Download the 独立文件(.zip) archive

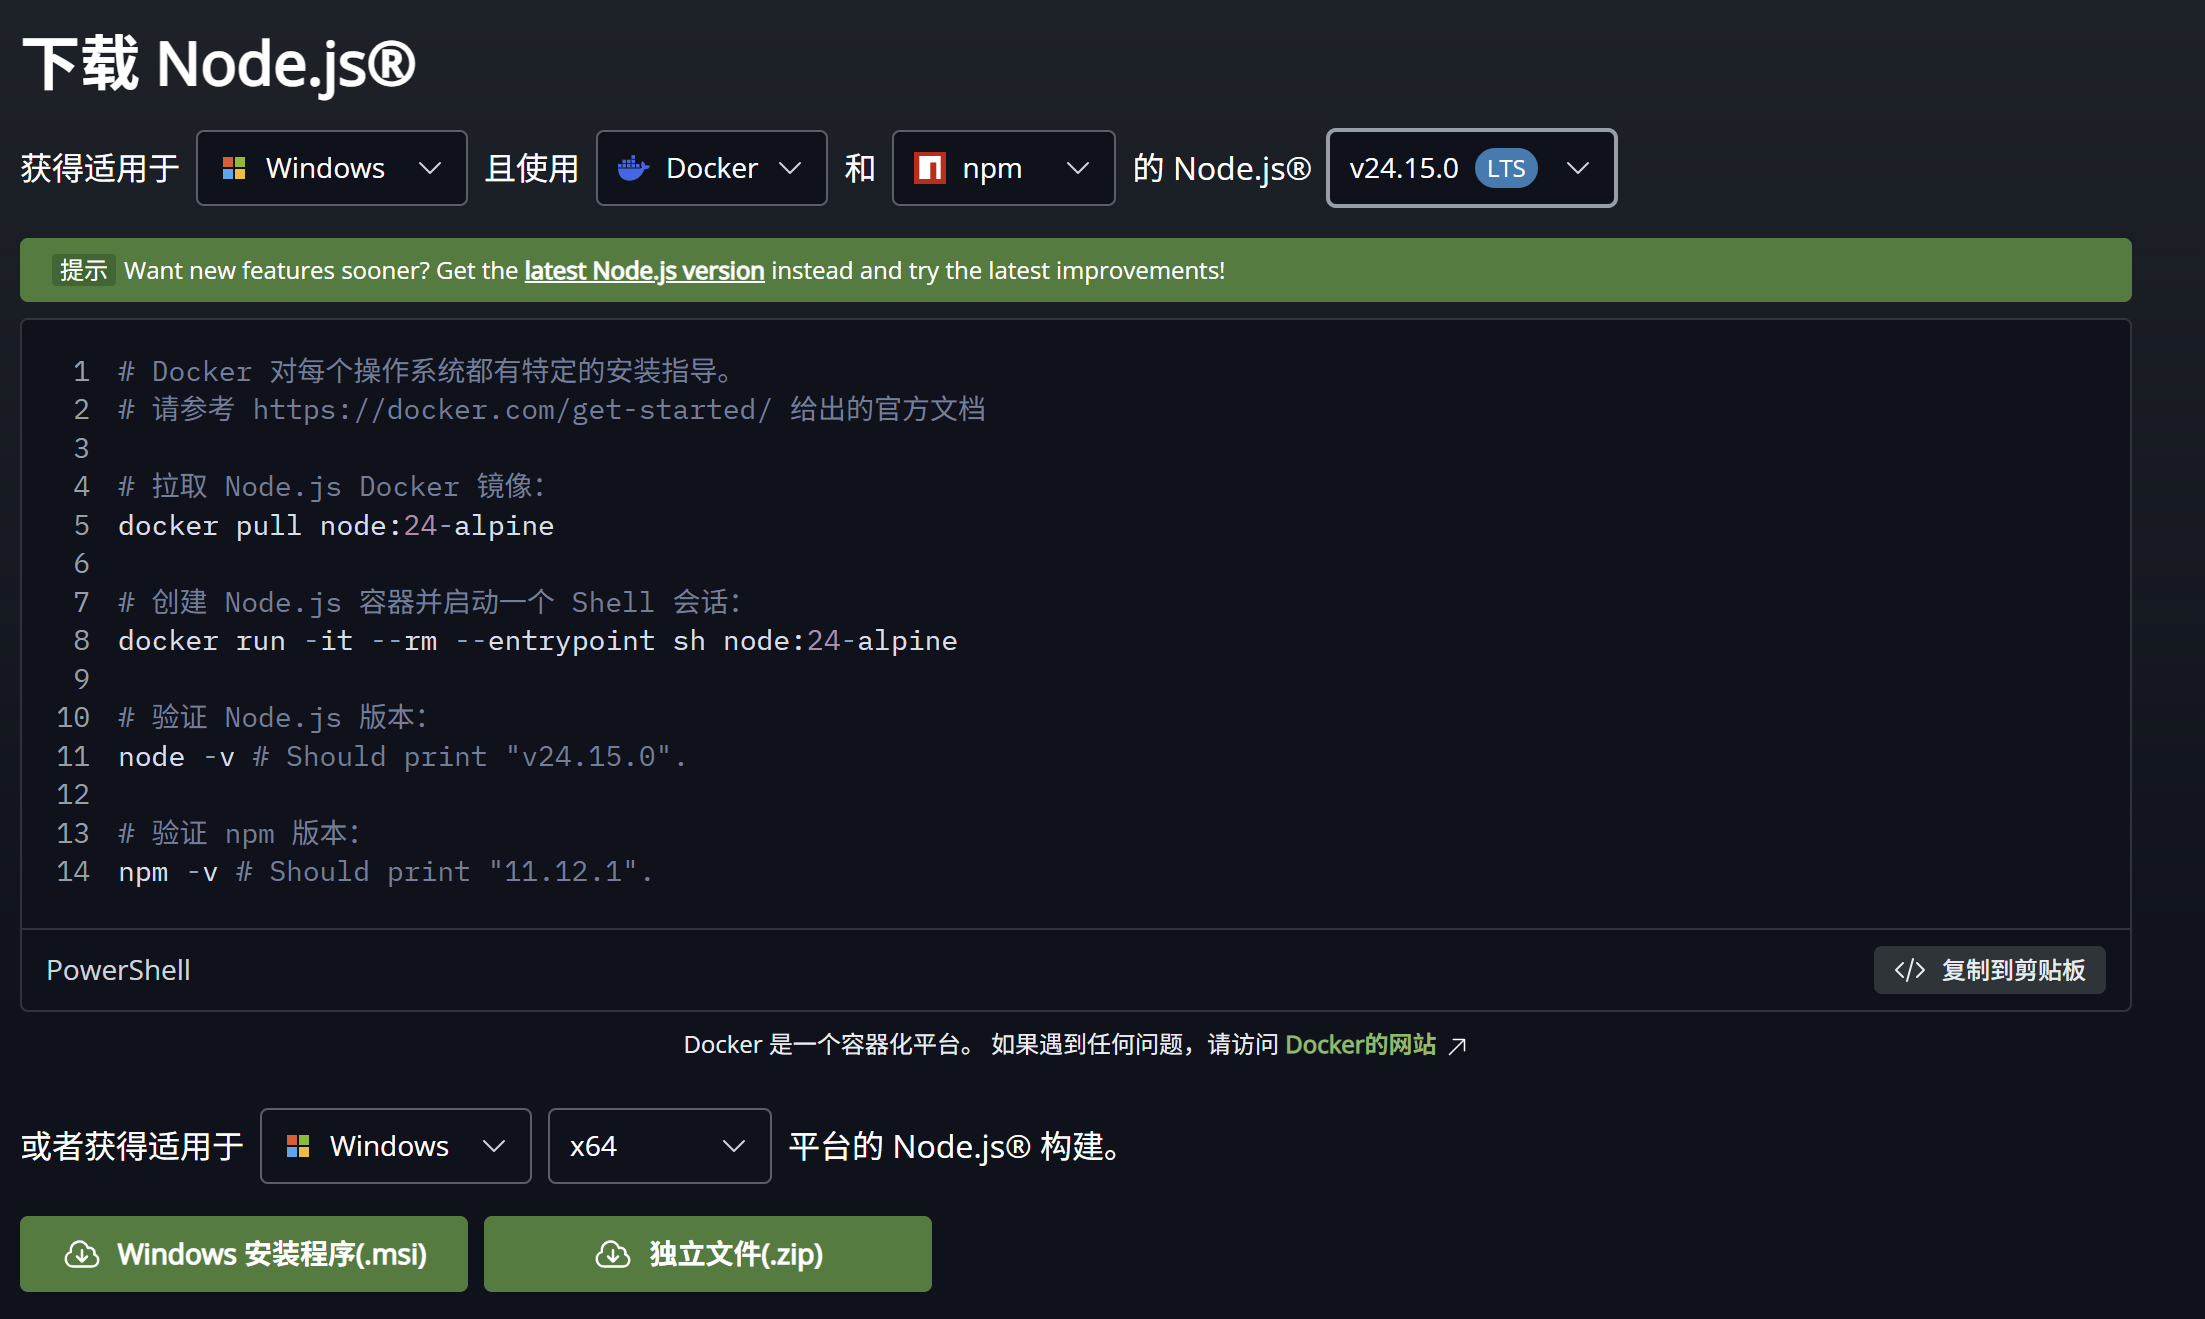coord(708,1254)
